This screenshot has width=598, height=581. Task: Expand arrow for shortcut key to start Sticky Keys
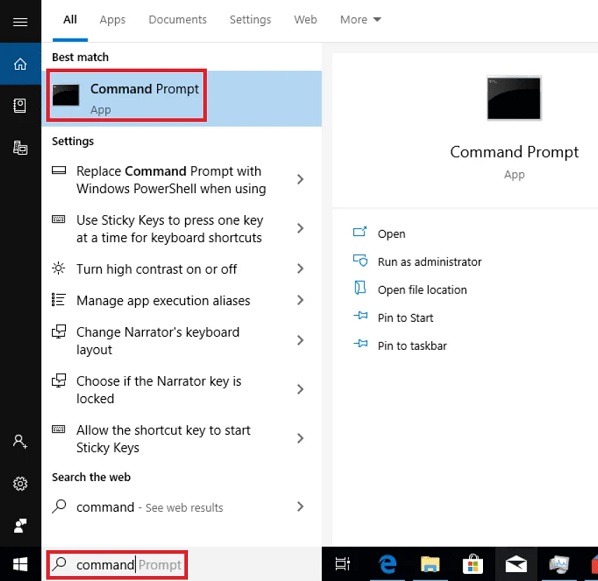301,438
